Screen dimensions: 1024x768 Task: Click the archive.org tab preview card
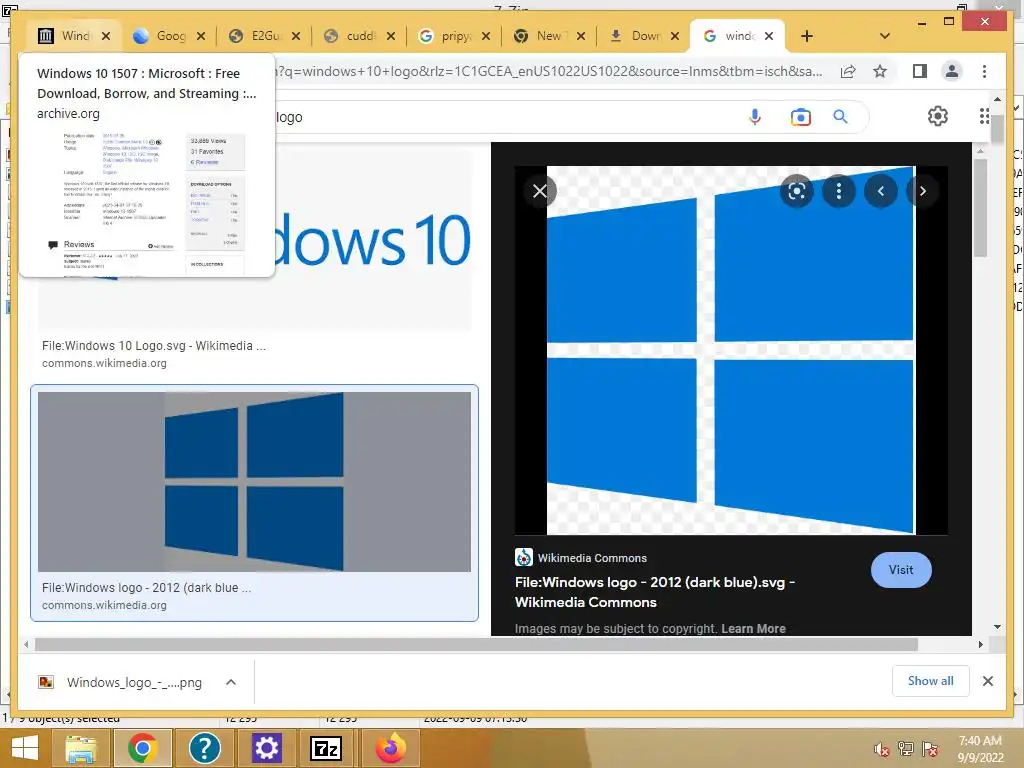(147, 165)
